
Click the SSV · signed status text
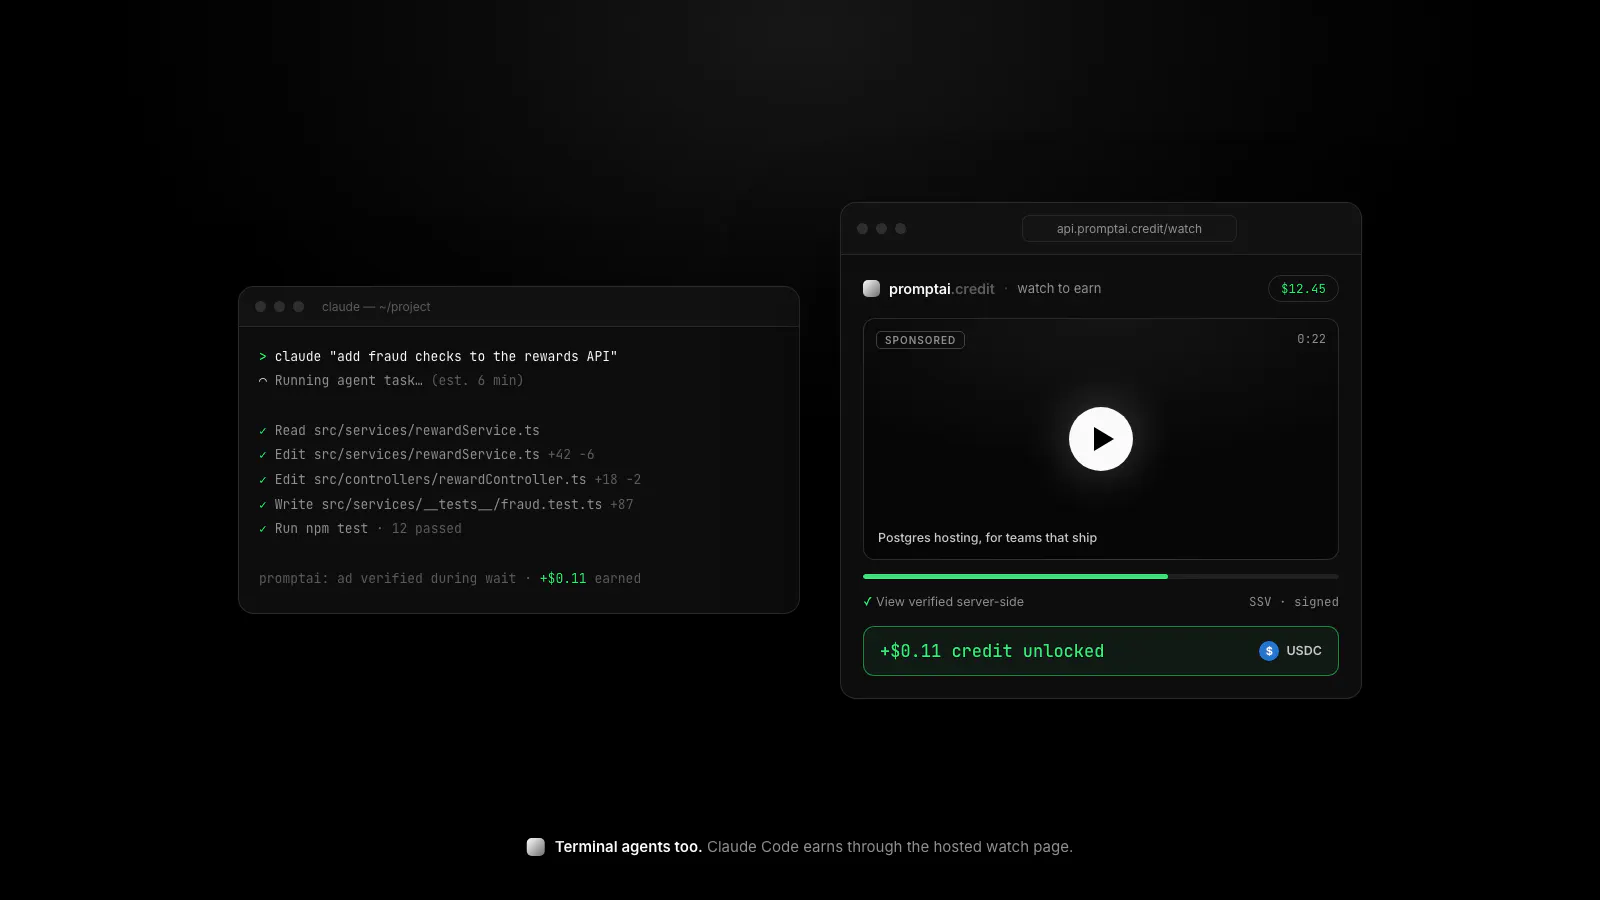(1293, 602)
